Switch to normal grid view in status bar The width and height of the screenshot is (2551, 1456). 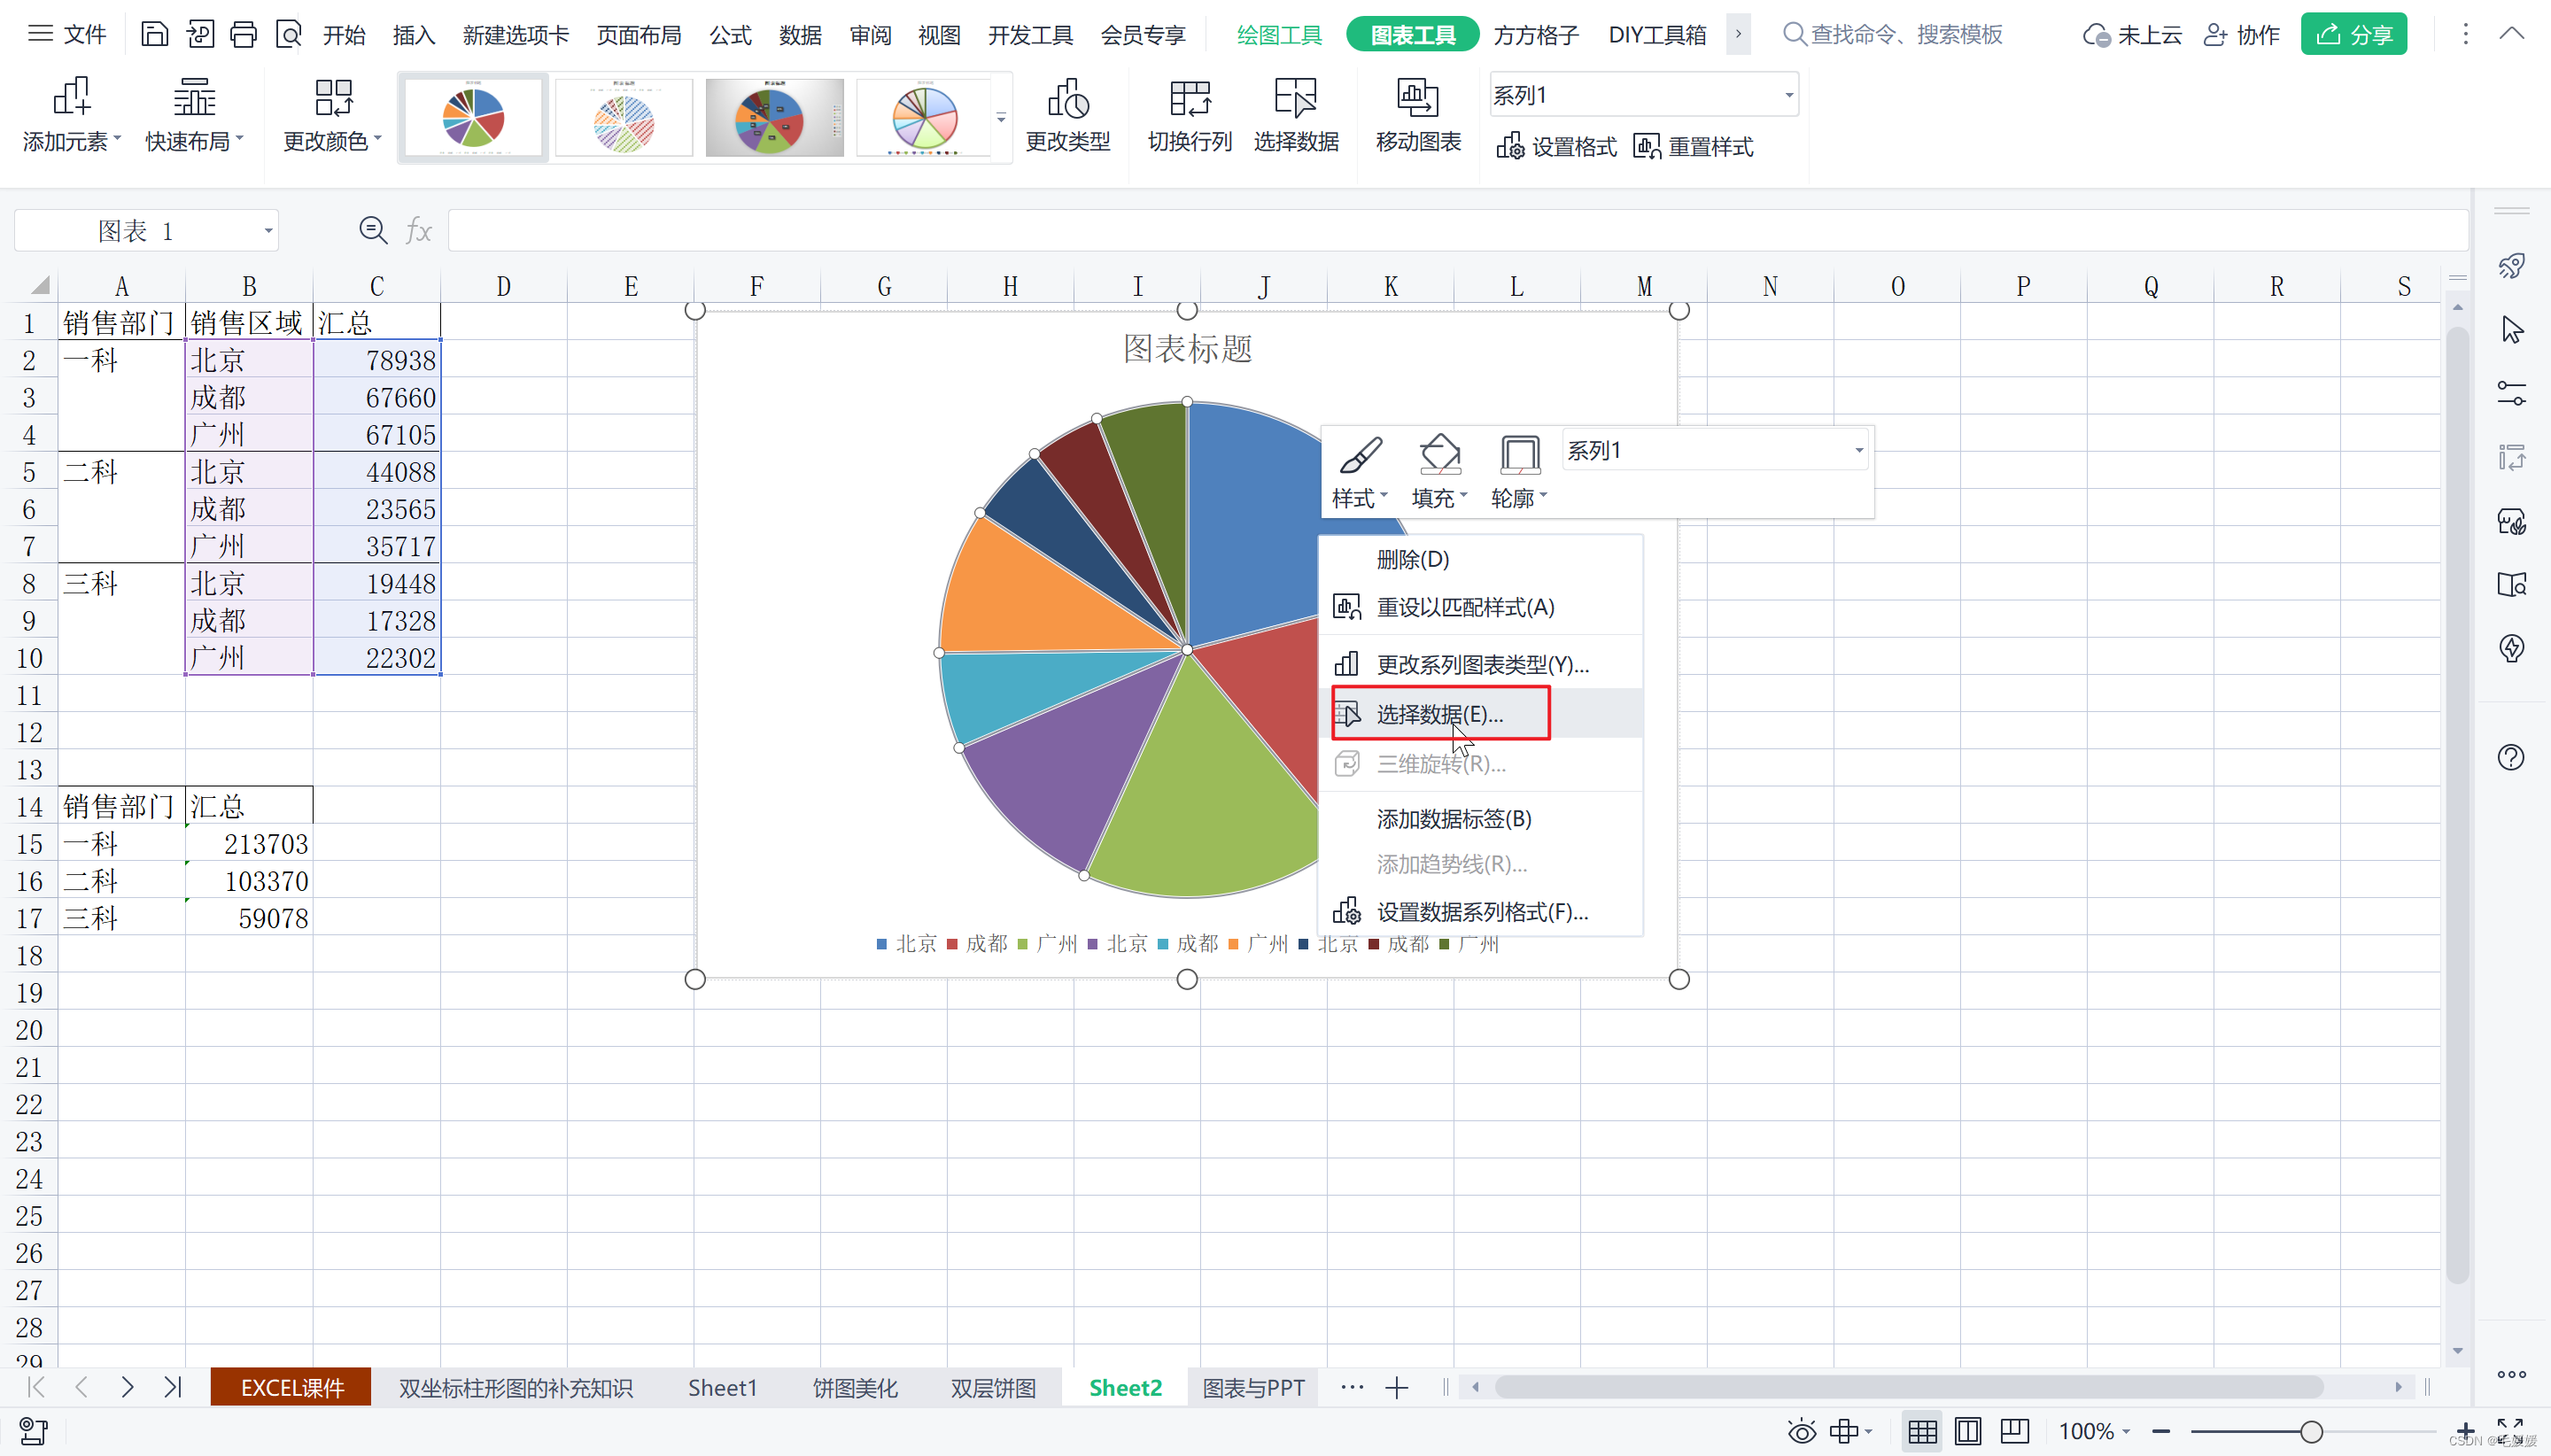click(x=1921, y=1431)
